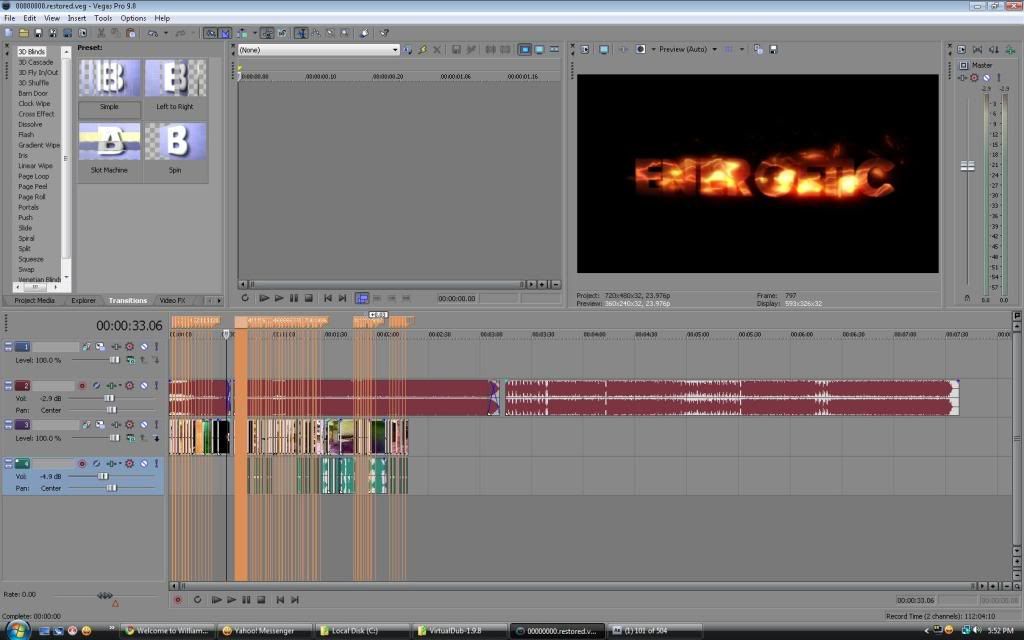
Task: Click the Vol slider on audio track 4
Action: point(102,476)
